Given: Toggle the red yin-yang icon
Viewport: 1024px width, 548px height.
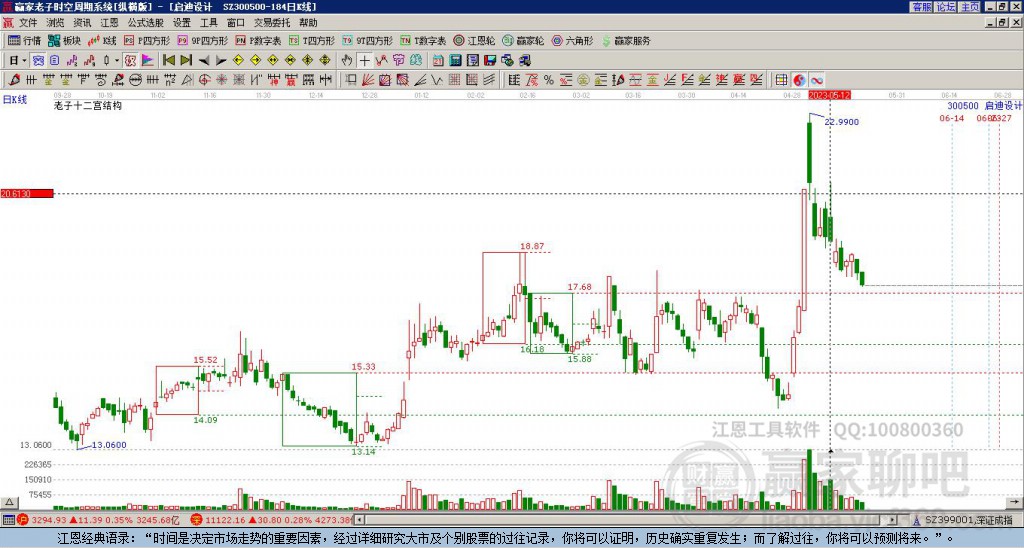Looking at the screenshot, I should 799,80.
